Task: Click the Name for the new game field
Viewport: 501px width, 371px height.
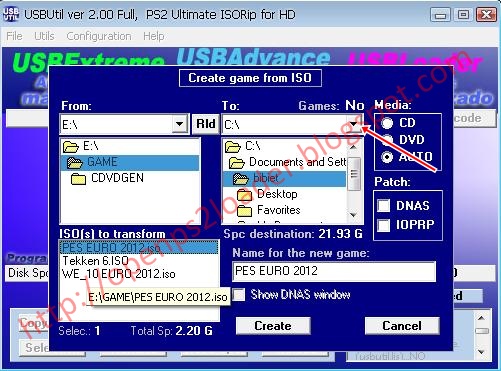Action: 334,271
